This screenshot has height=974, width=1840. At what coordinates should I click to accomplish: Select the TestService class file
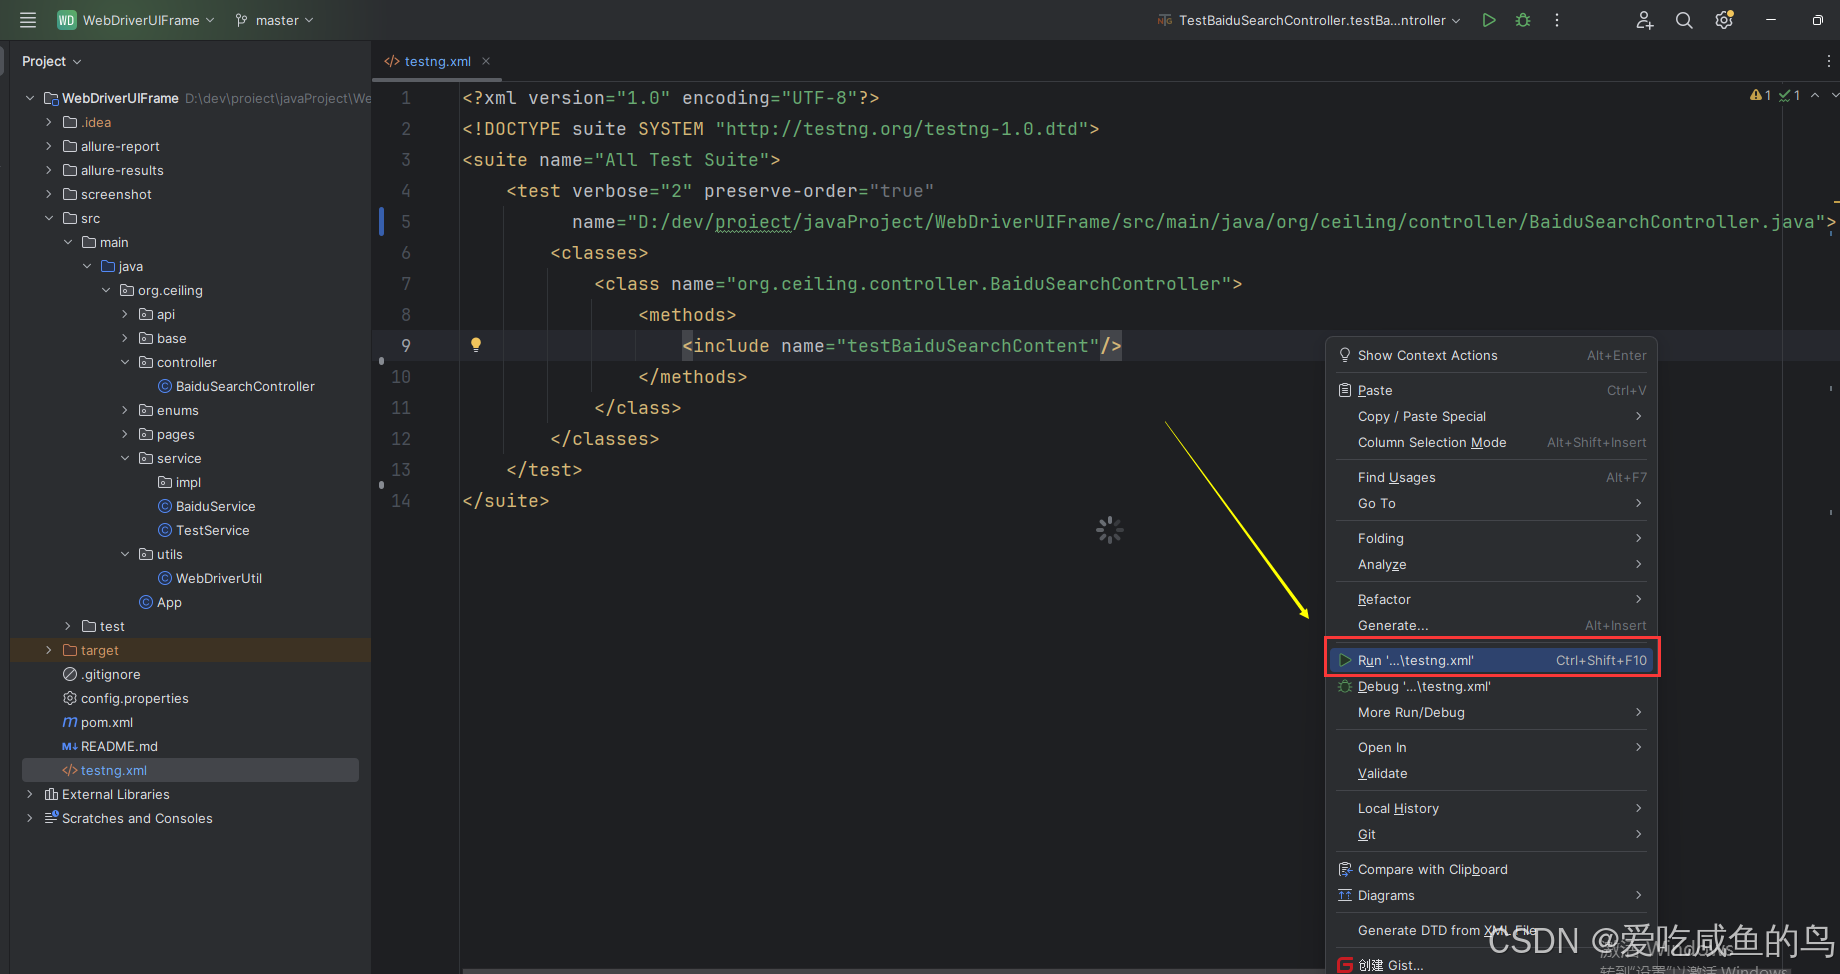(204, 530)
